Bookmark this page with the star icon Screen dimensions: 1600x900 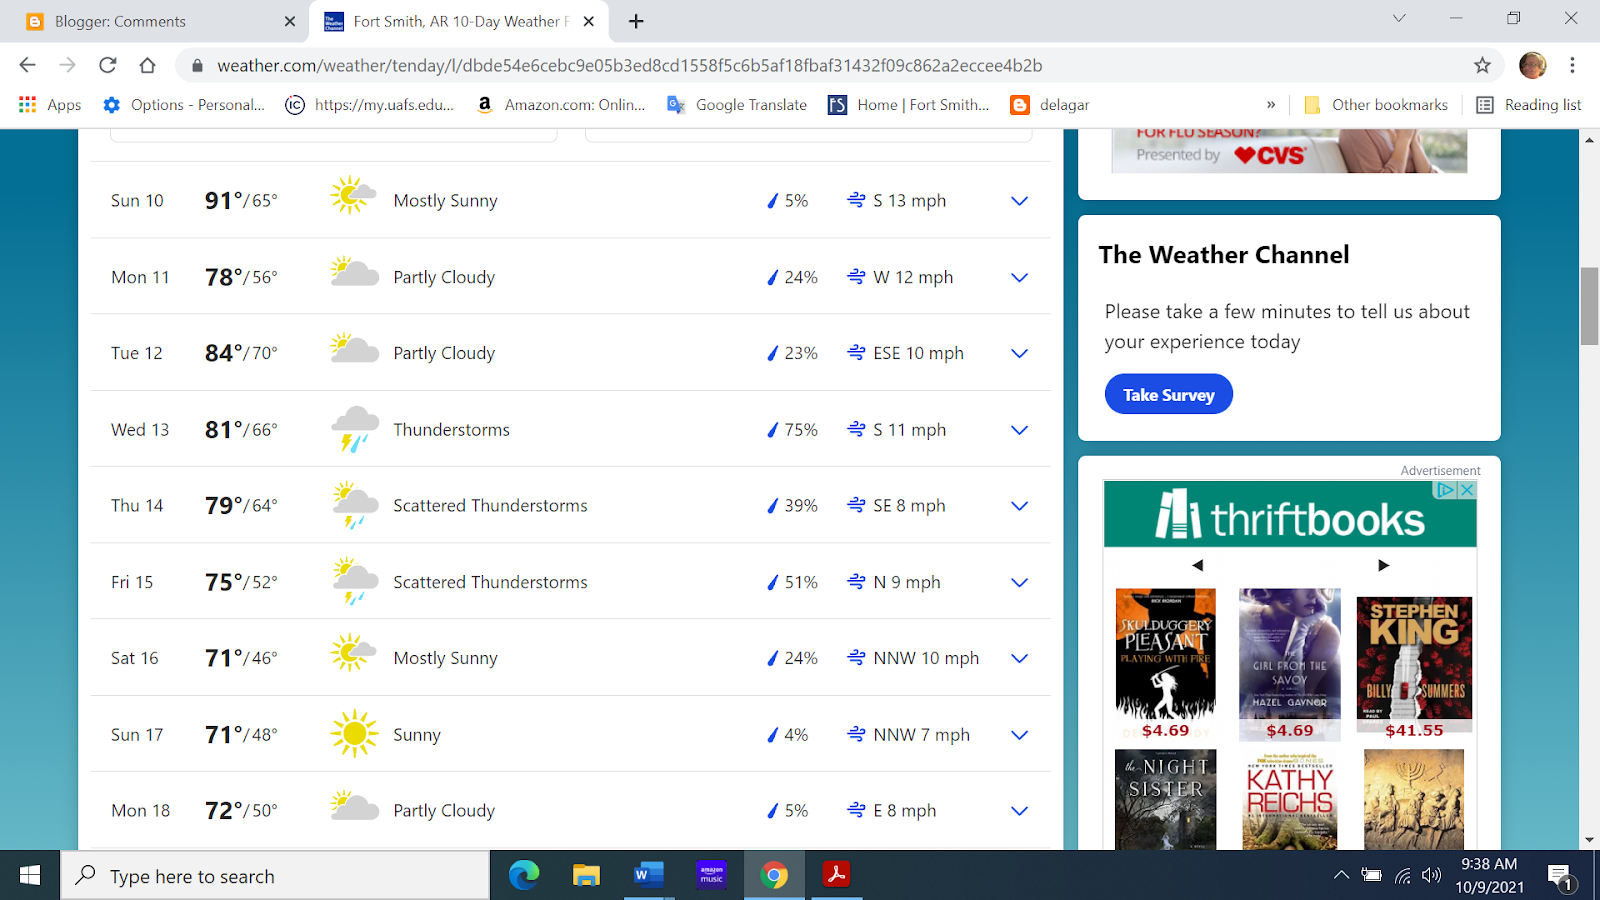pos(1482,65)
